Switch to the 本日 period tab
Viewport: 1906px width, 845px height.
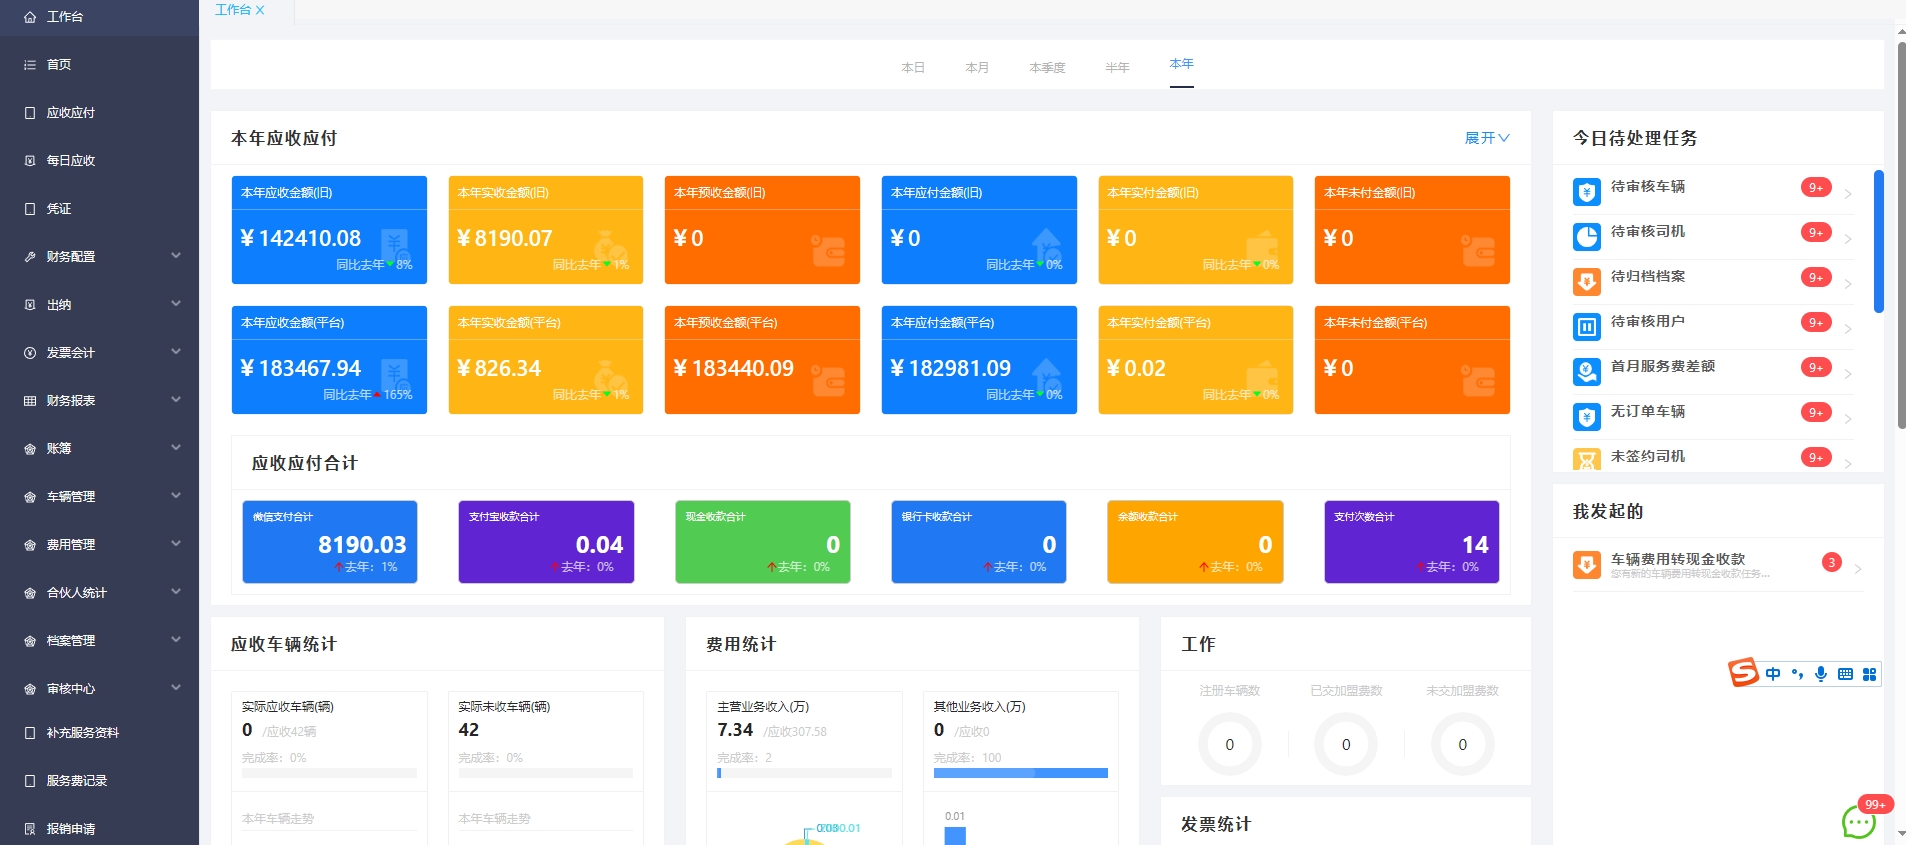pyautogui.click(x=913, y=68)
